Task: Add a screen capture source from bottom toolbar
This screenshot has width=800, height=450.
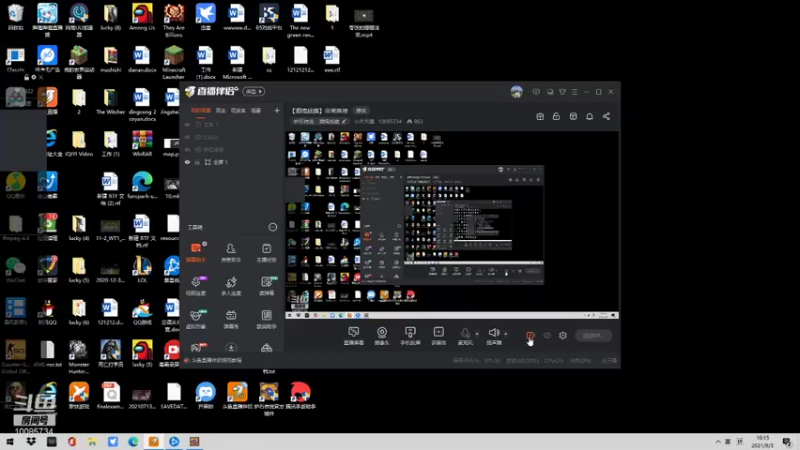Action: coord(353,336)
